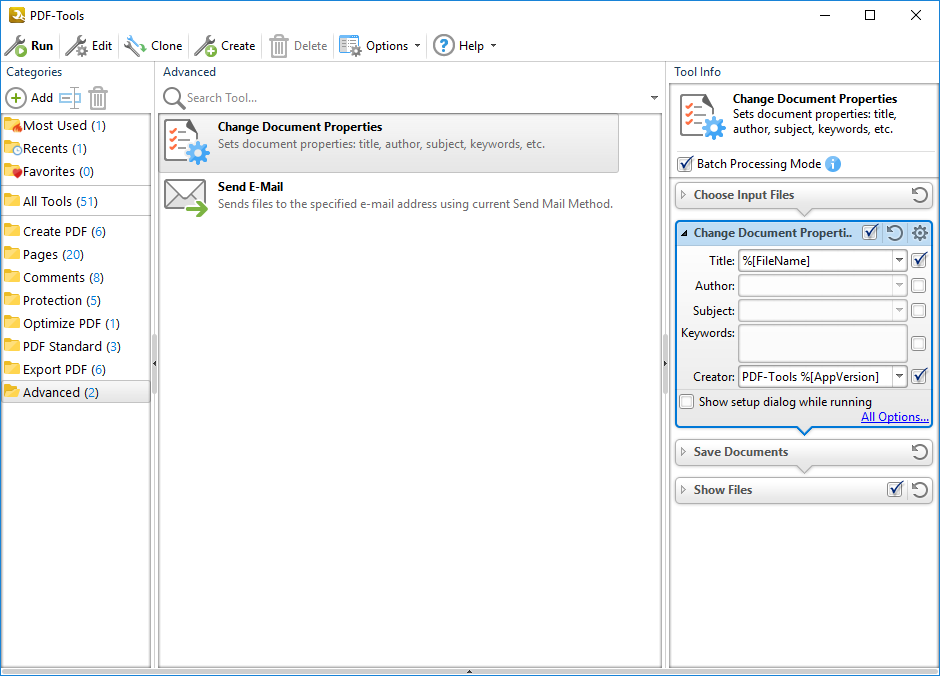Click the delete category trash icon
940x676 pixels.
coord(98,98)
